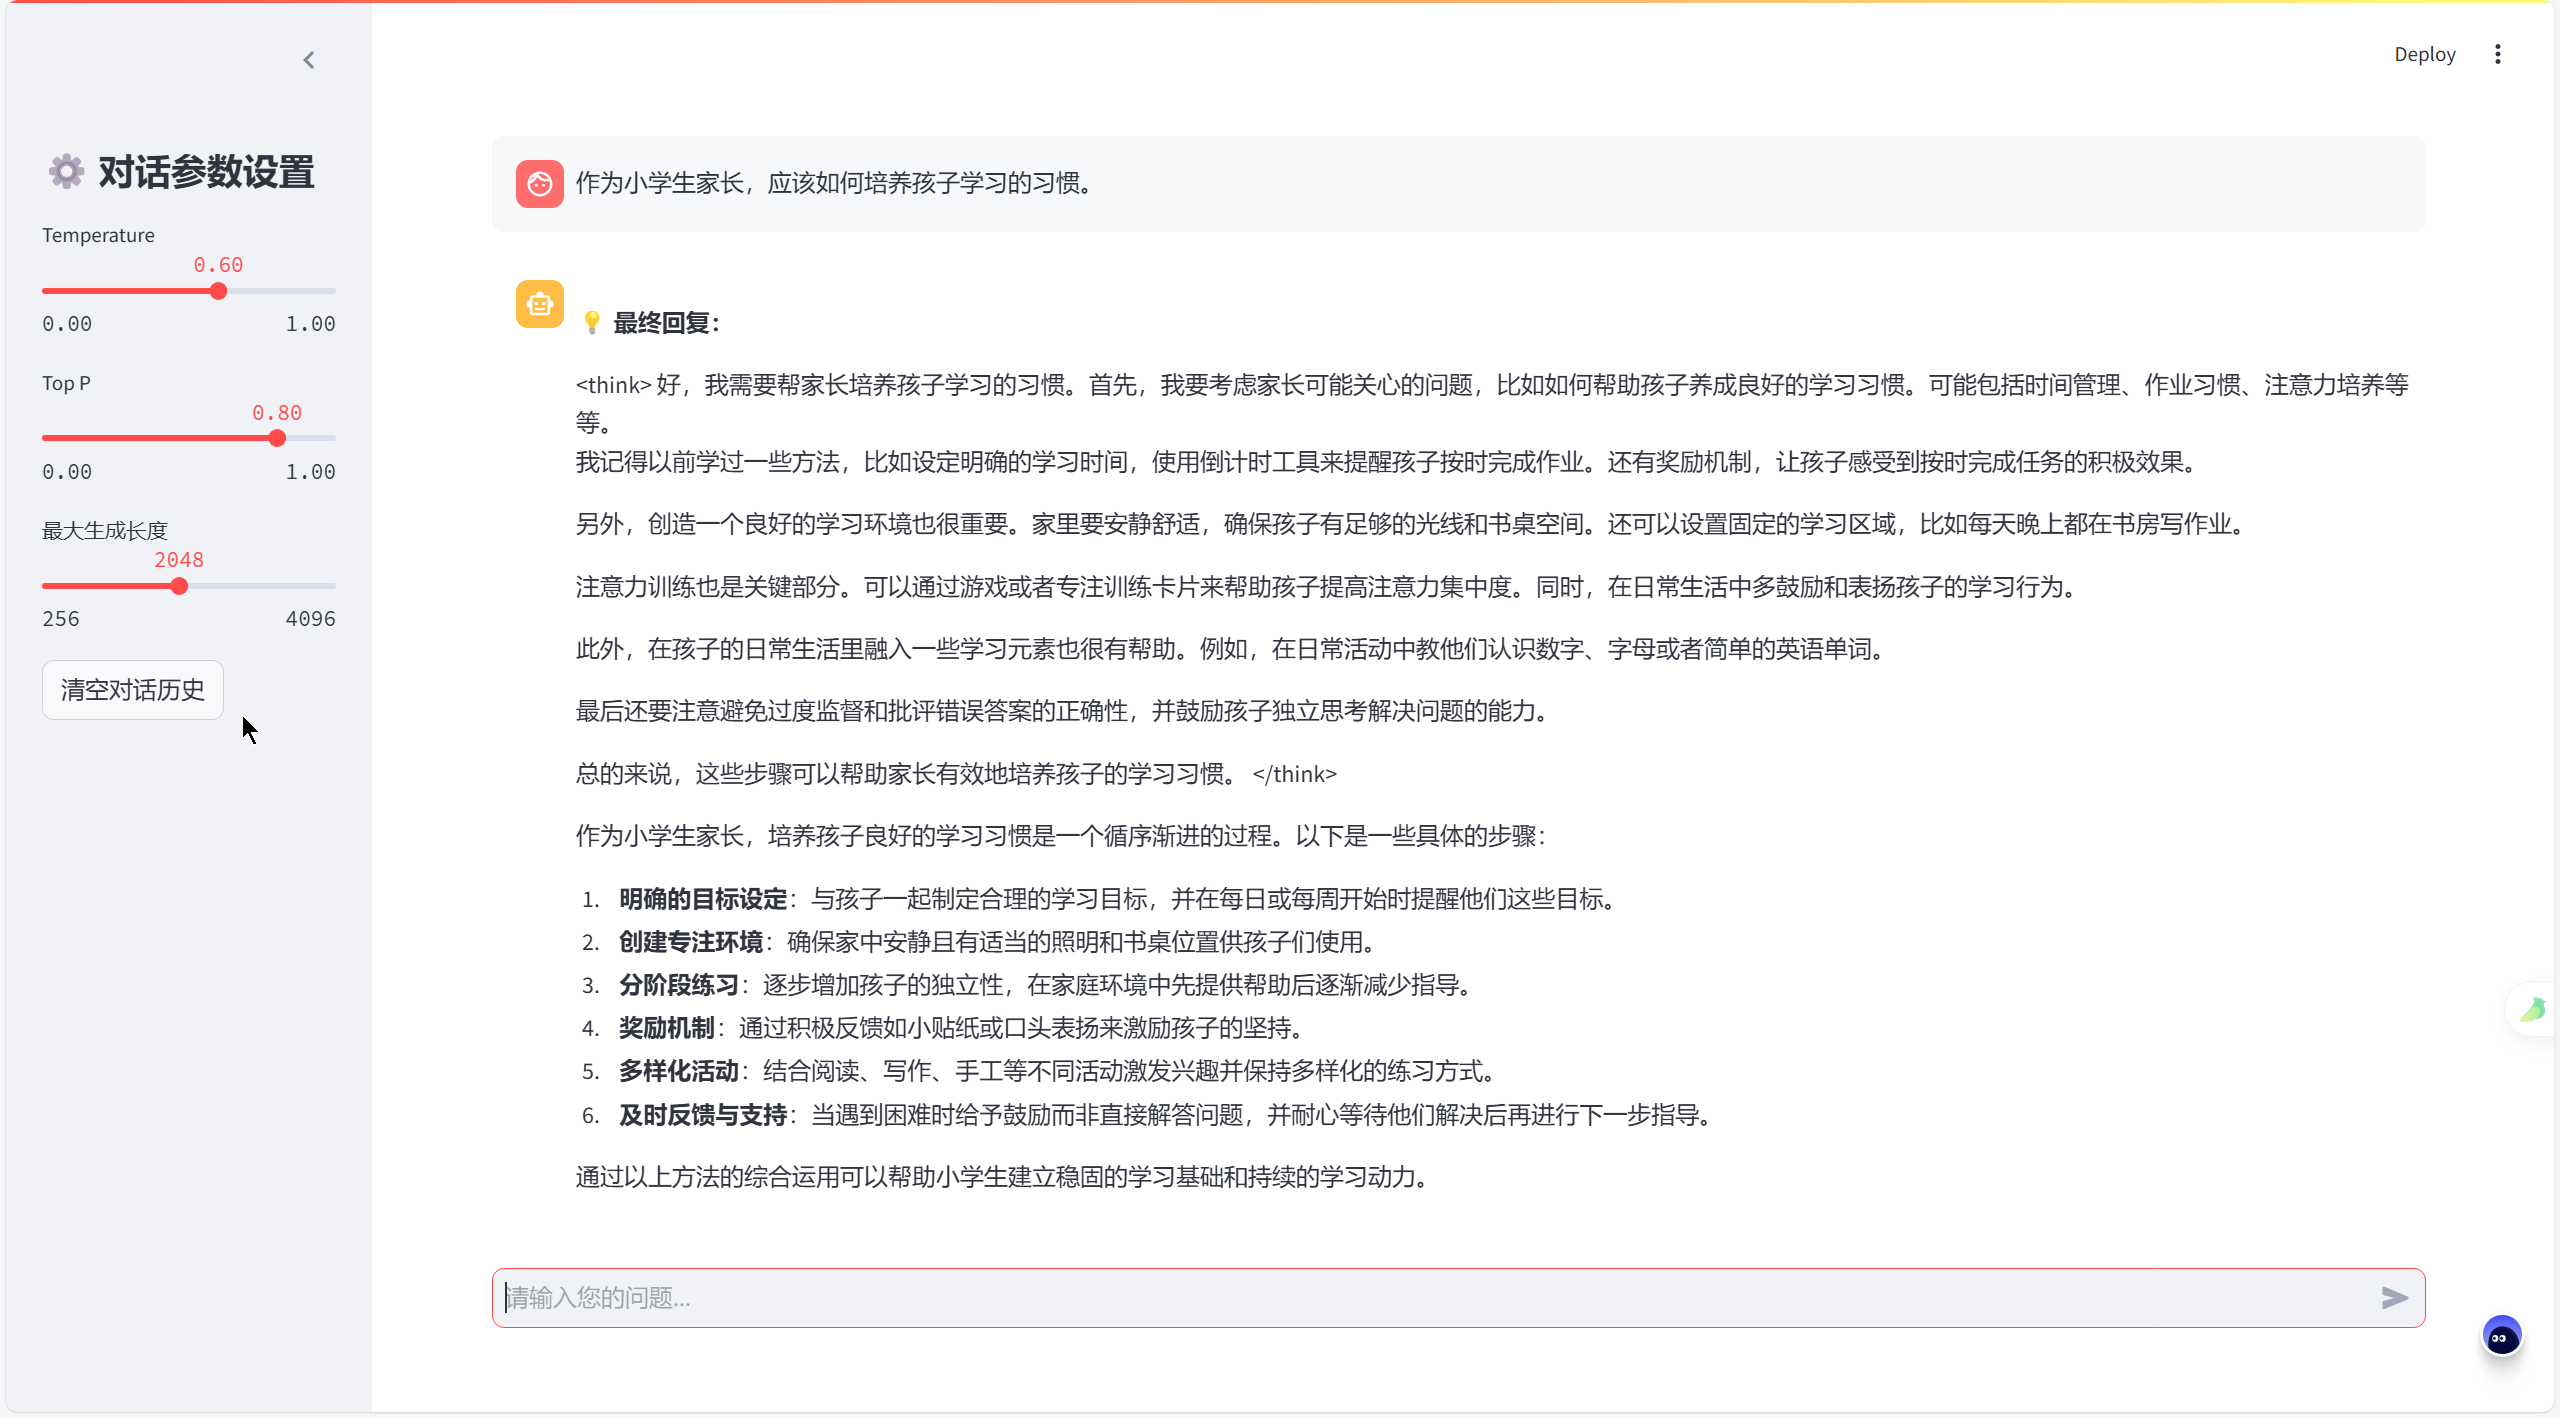Click the Temperature slider handle

pyautogui.click(x=218, y=291)
